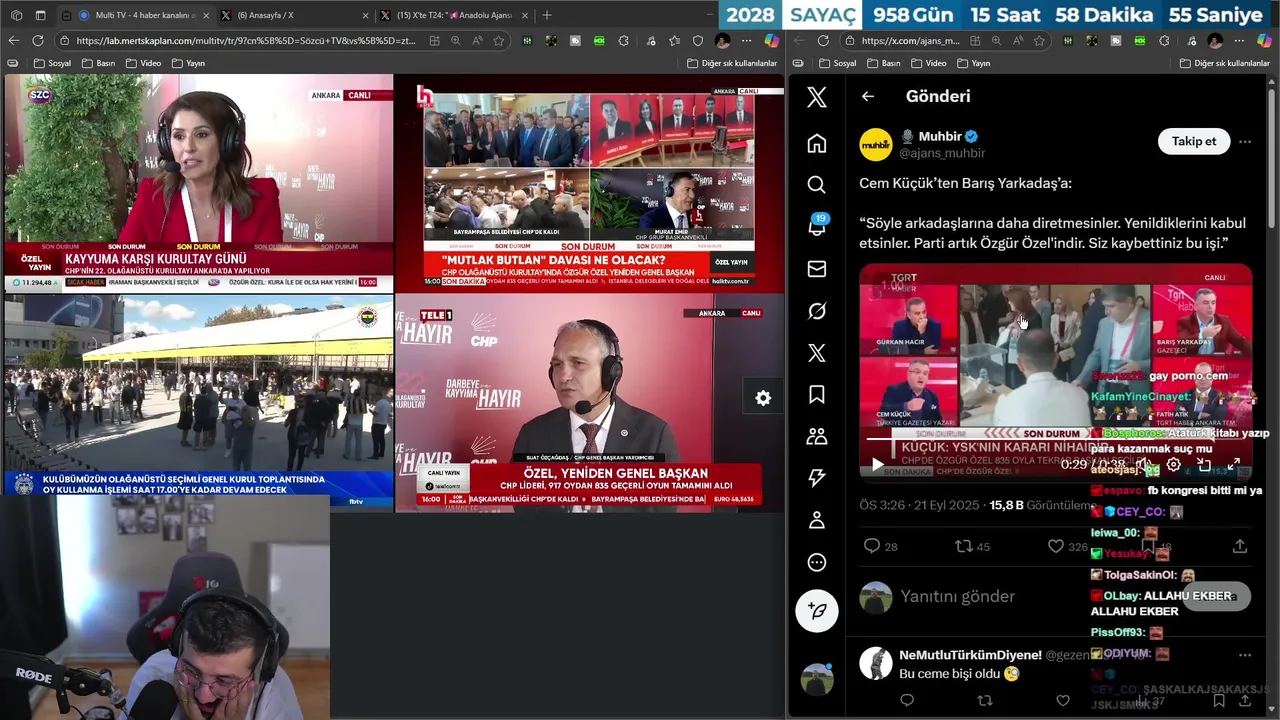This screenshot has height=720, width=1280.
Task: Open Yayın bookmarks folder in right browser
Action: click(x=973, y=63)
